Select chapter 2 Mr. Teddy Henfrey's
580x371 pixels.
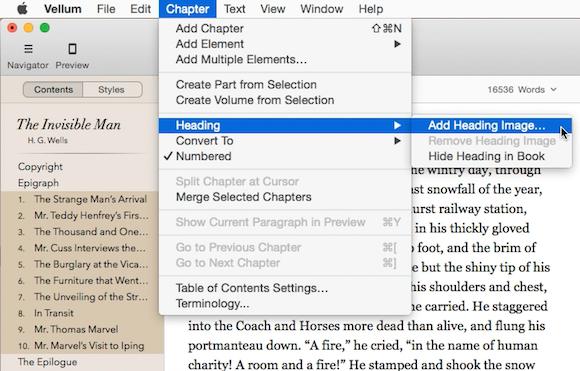(x=82, y=216)
